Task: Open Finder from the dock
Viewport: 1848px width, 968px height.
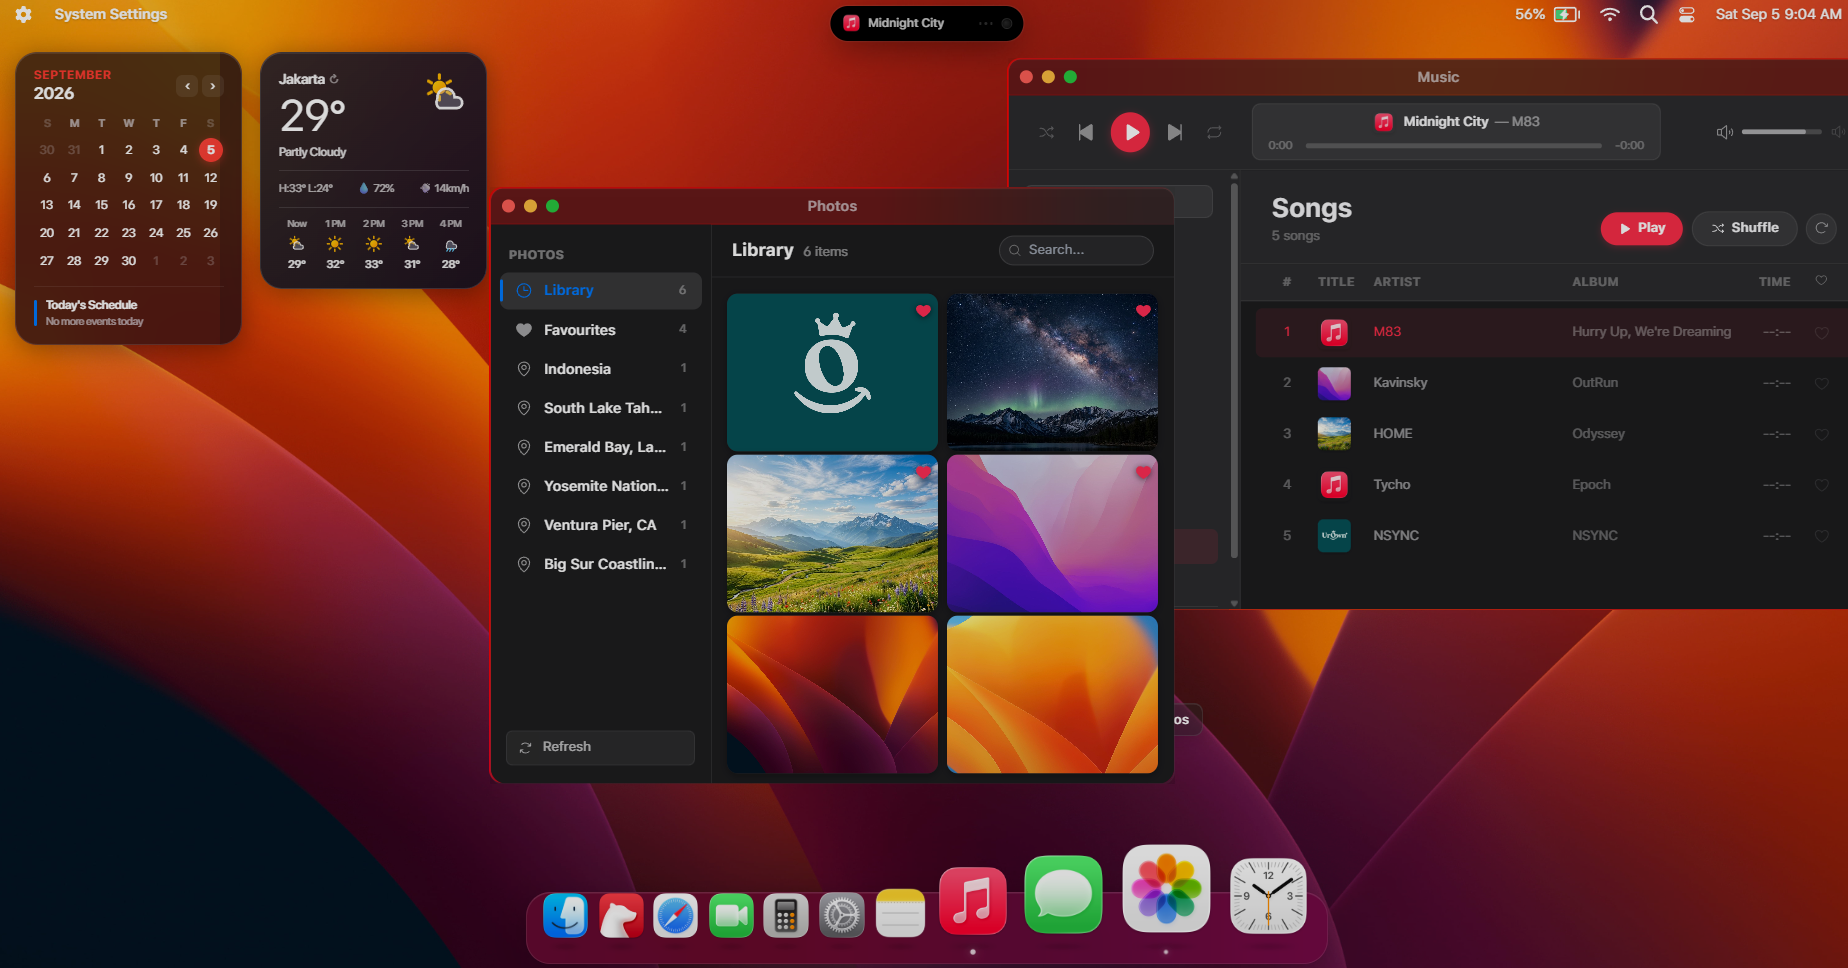Action: click(x=565, y=915)
